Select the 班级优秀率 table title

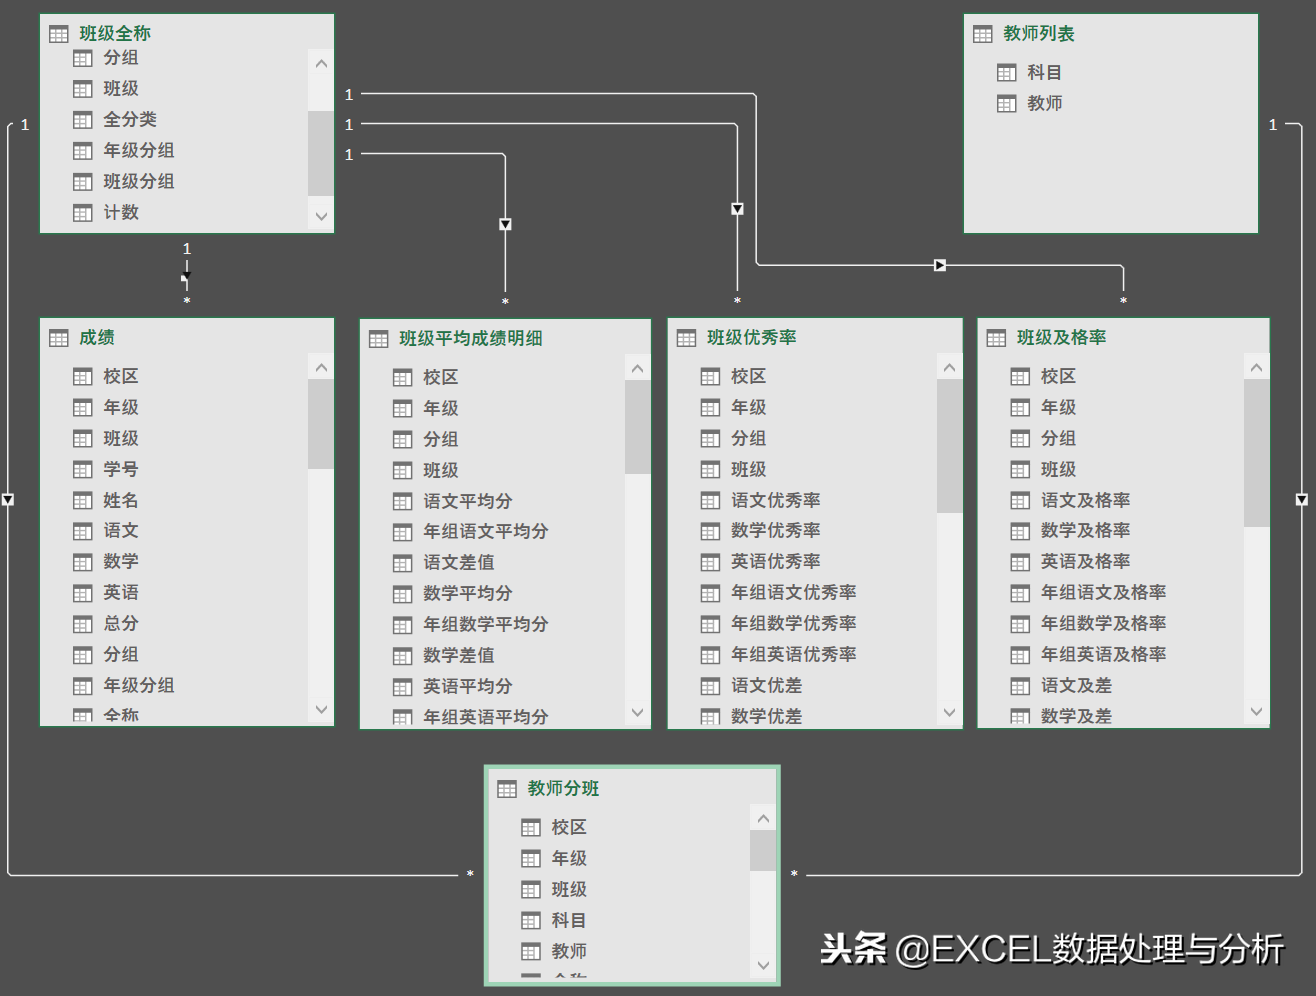(752, 338)
